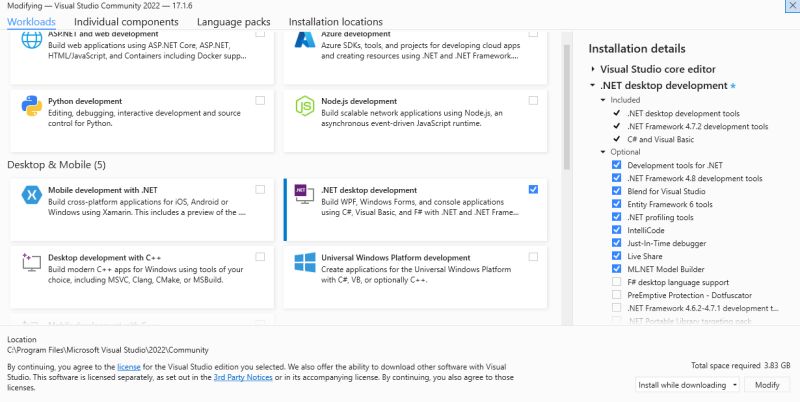Open the Install while downloading dropdown
The height and width of the screenshot is (402, 800).
[x=688, y=385]
